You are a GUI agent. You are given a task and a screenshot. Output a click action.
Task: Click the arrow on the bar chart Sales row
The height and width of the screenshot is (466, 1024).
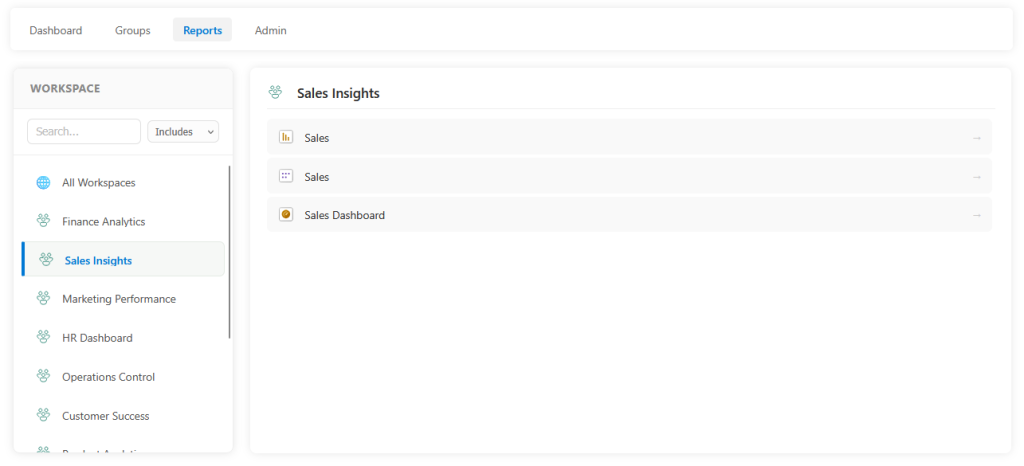976,138
